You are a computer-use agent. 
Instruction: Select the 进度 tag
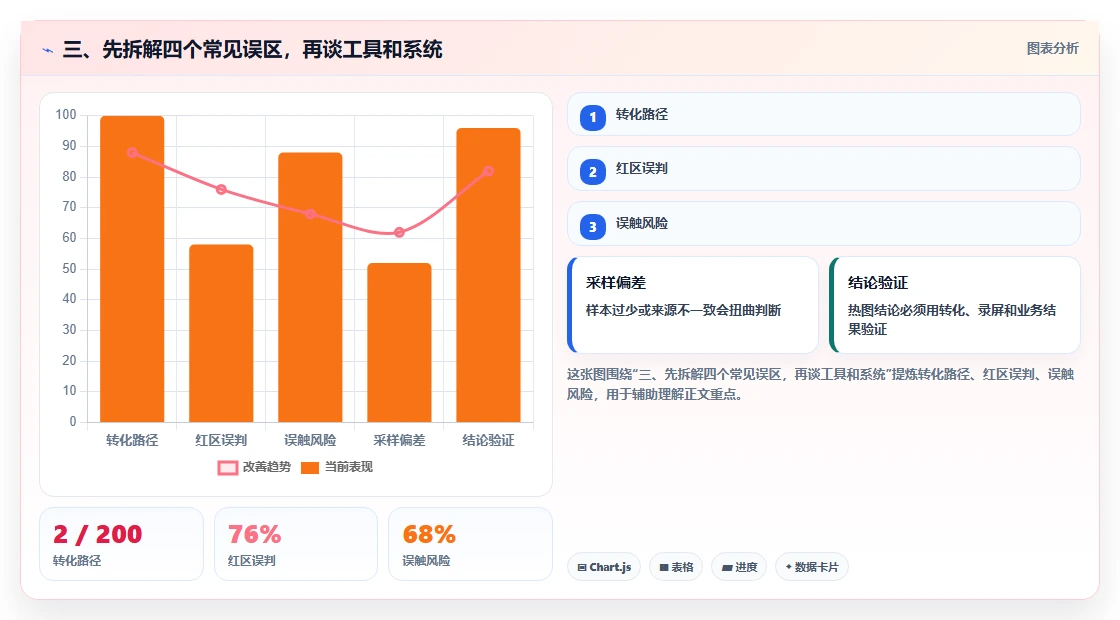click(739, 567)
